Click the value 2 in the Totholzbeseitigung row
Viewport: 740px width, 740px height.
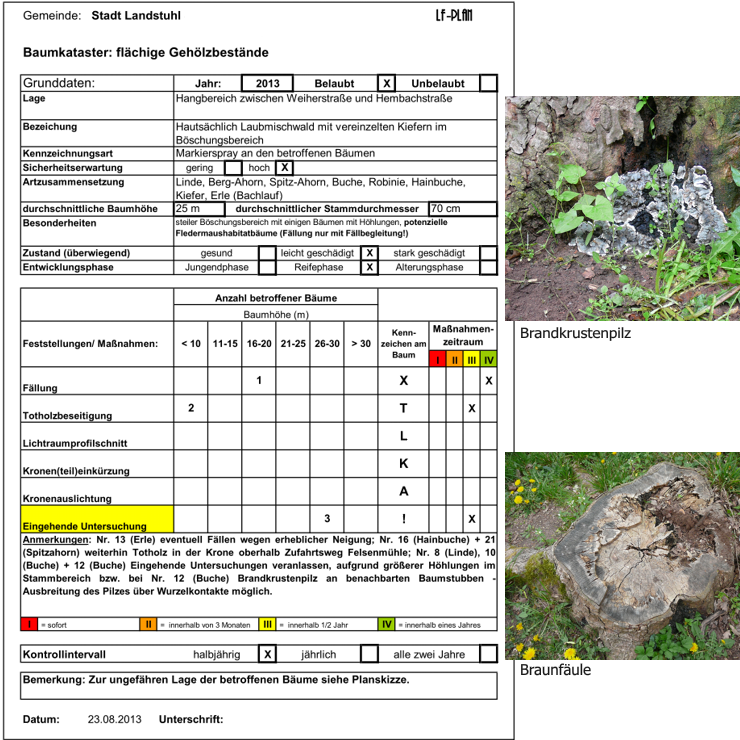[x=191, y=408]
